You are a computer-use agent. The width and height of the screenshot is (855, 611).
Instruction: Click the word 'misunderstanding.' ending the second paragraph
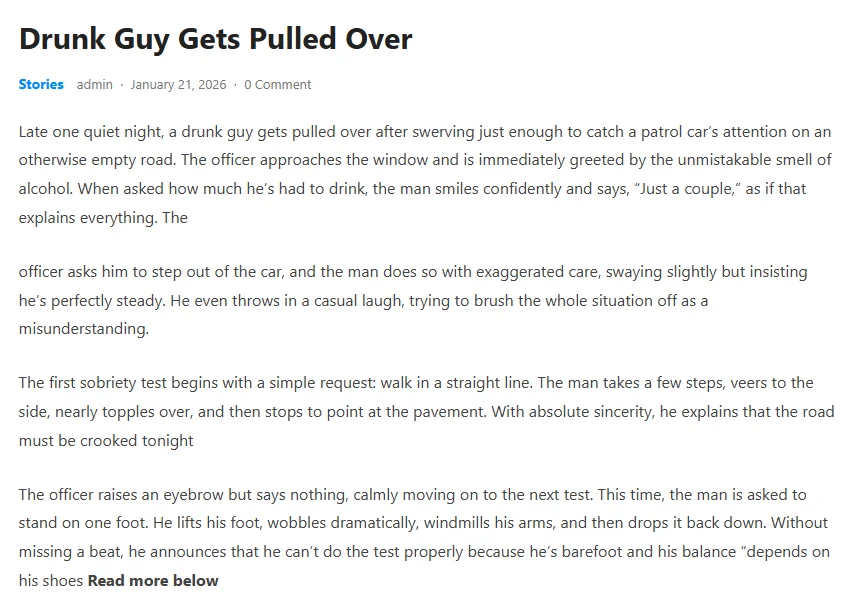[x=83, y=329]
